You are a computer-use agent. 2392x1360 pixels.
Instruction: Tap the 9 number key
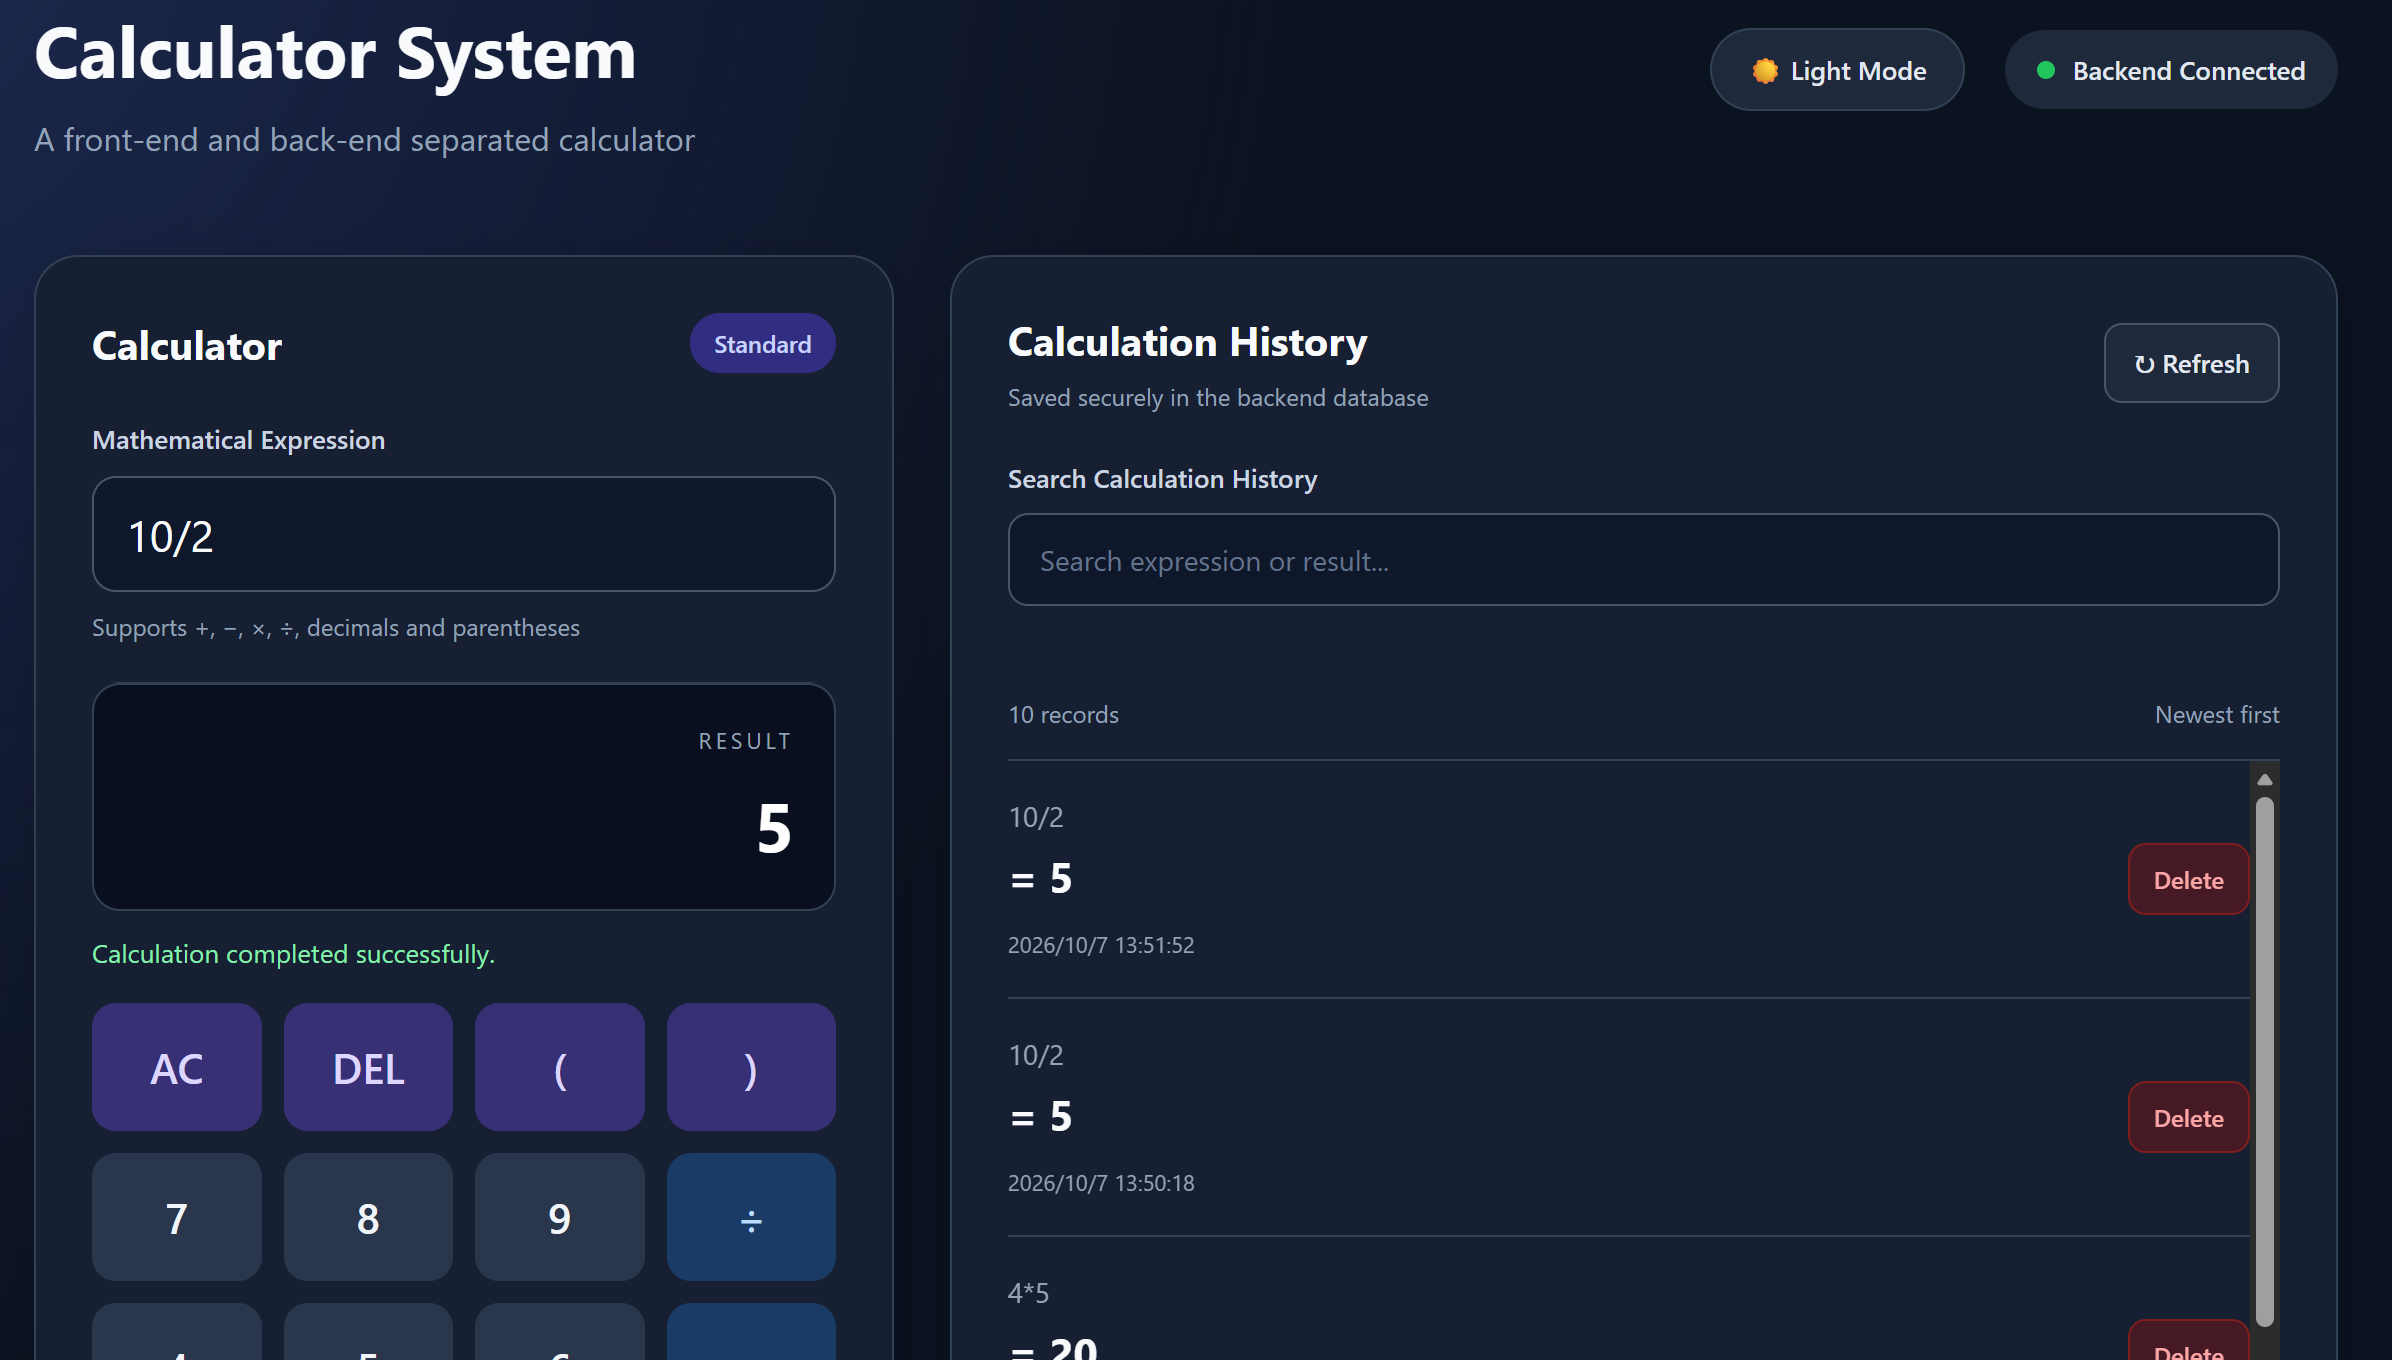[x=560, y=1217]
